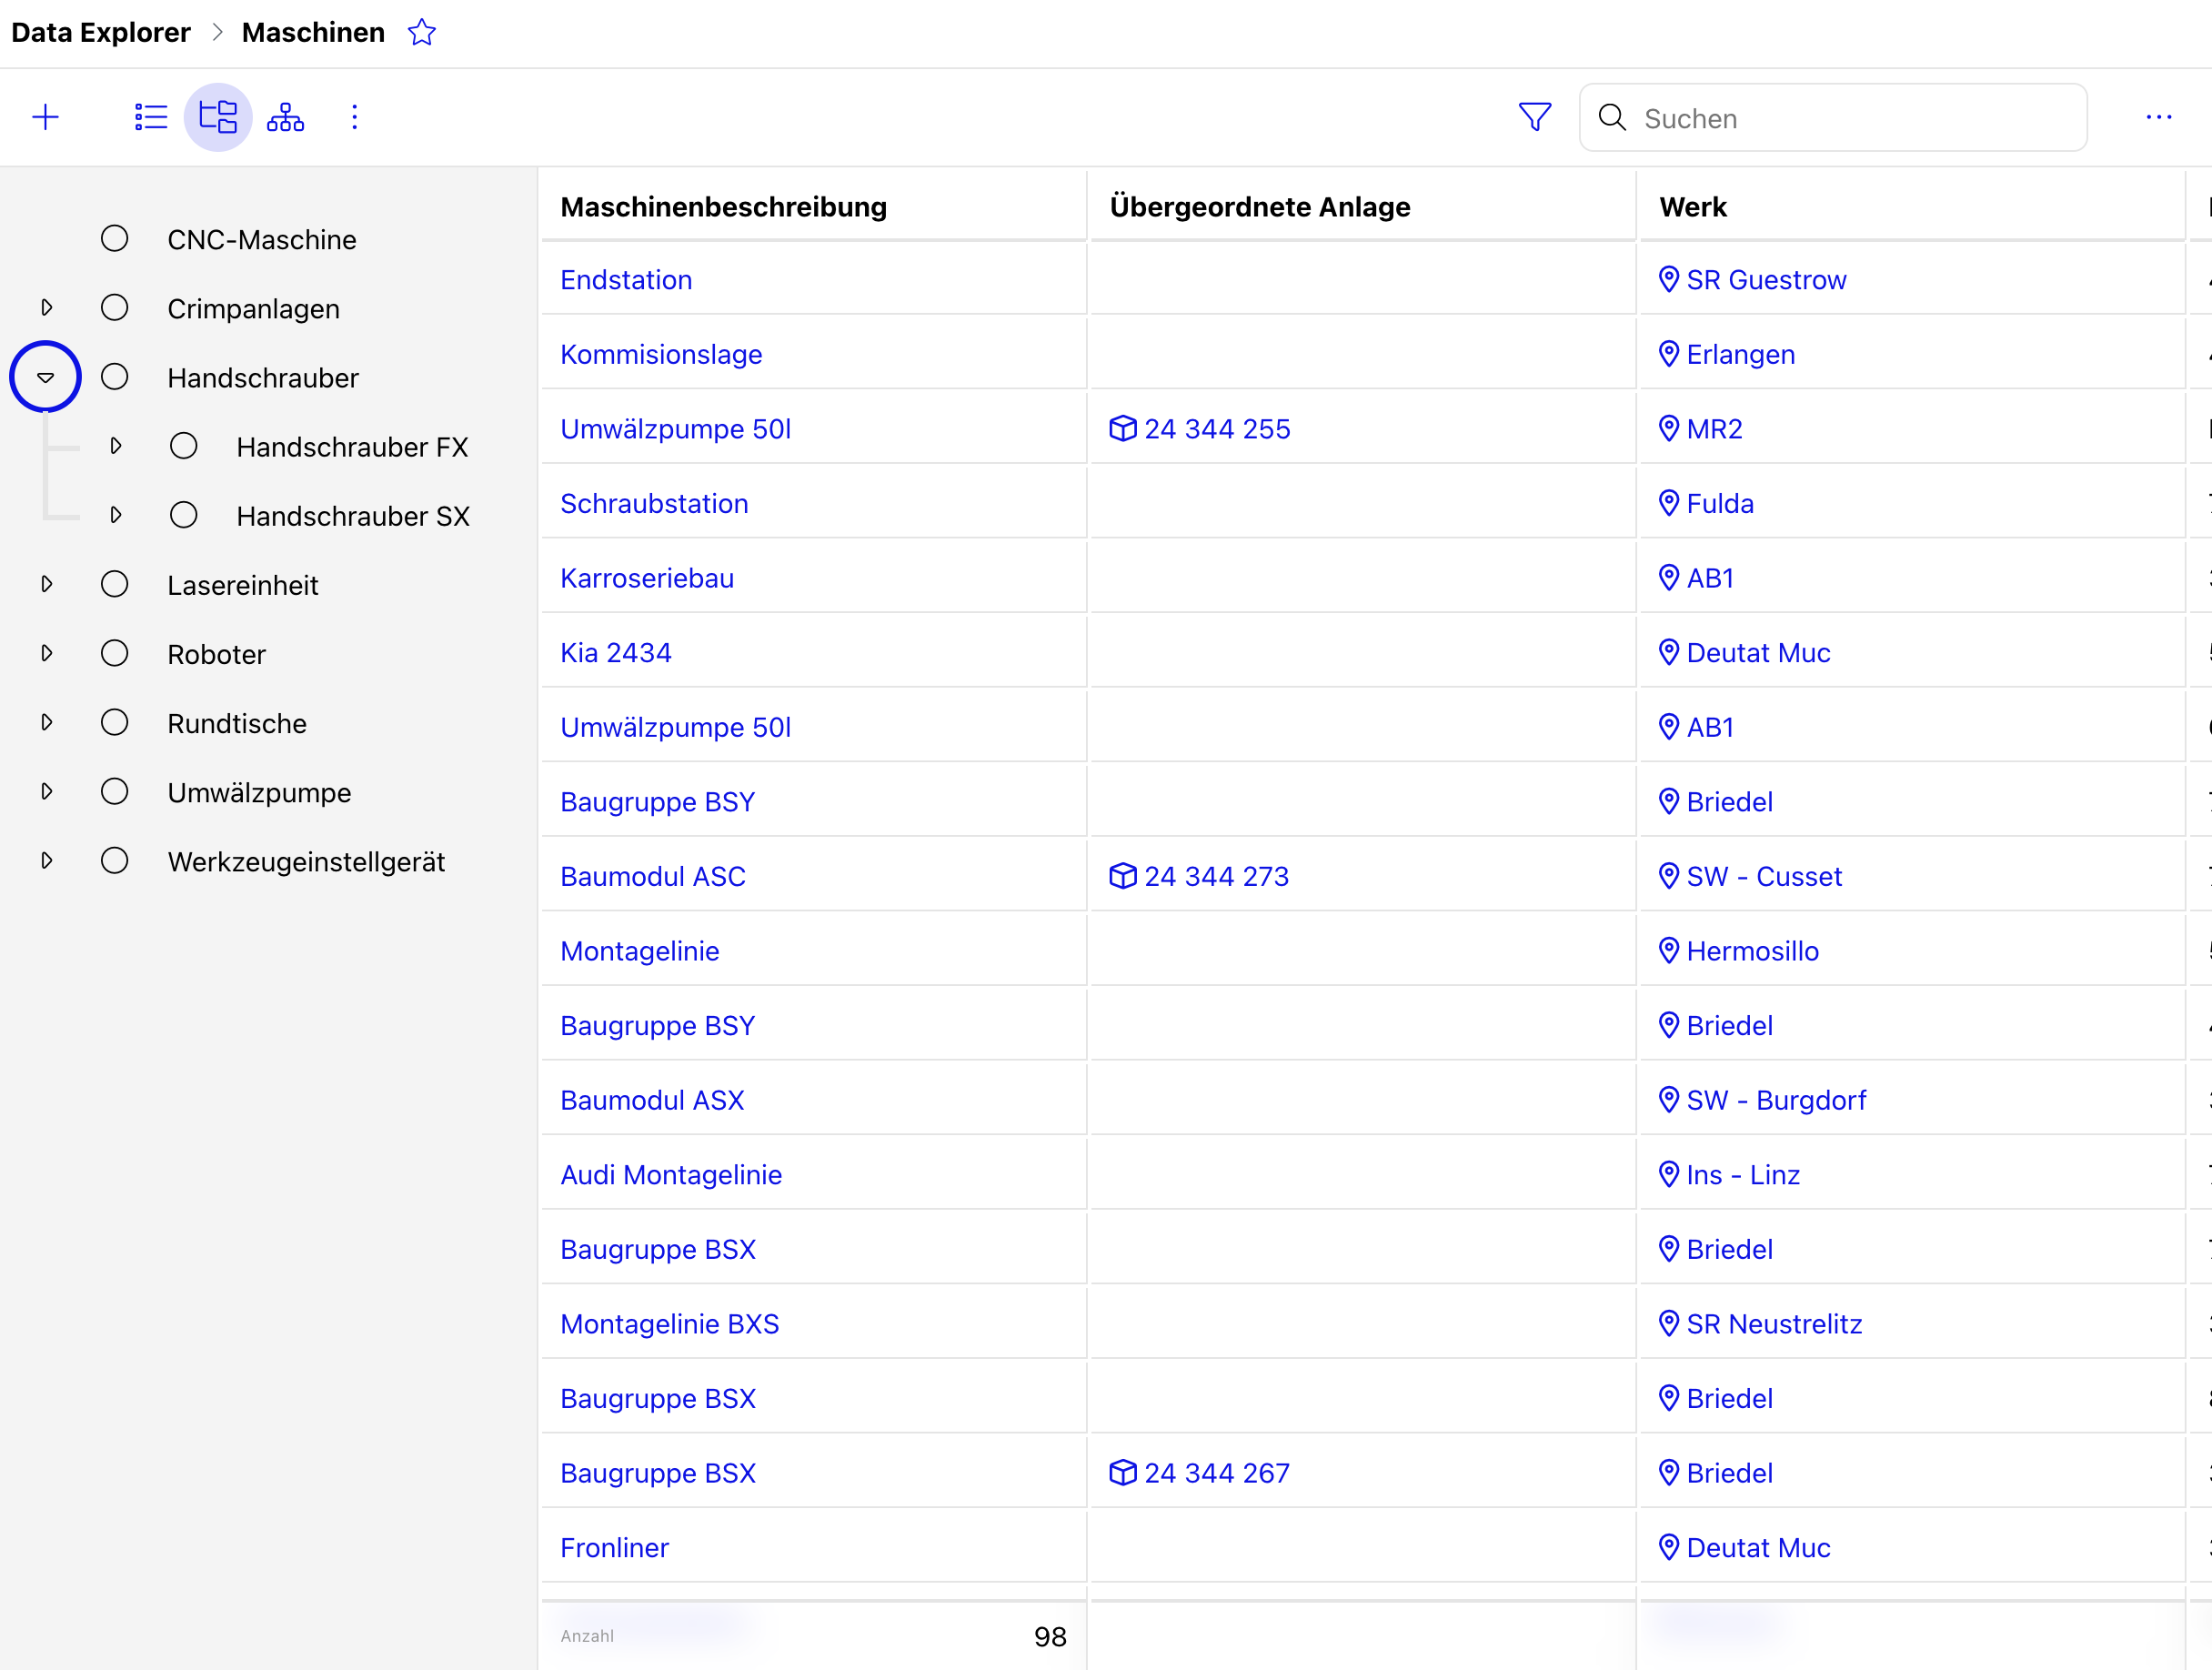
Task: Select the Handschrauber radio button
Action: (x=115, y=377)
